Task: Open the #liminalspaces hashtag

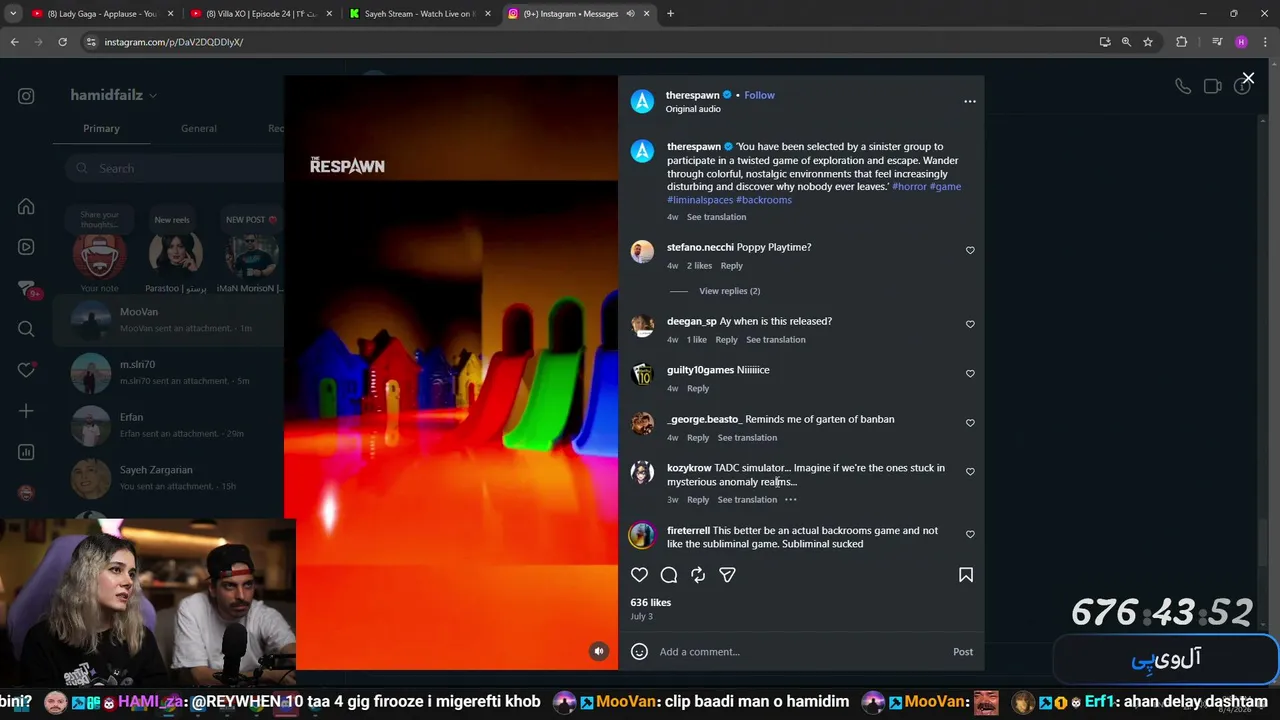Action: point(700,200)
